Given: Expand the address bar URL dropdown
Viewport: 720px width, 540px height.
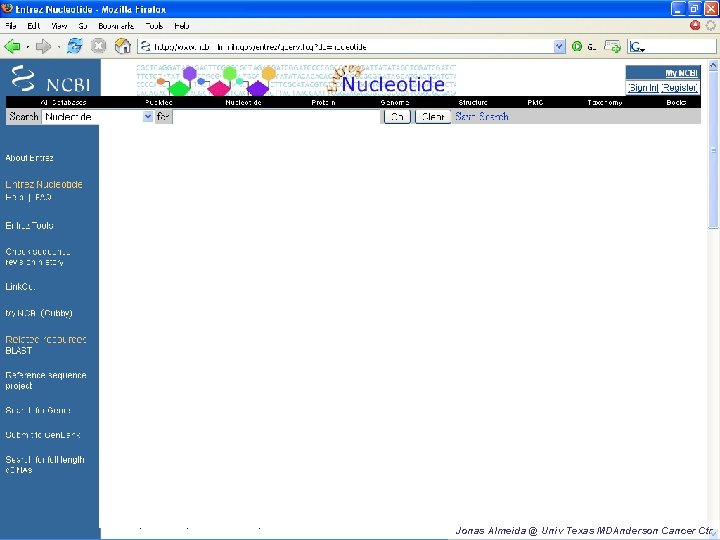Looking at the screenshot, I should point(559,46).
